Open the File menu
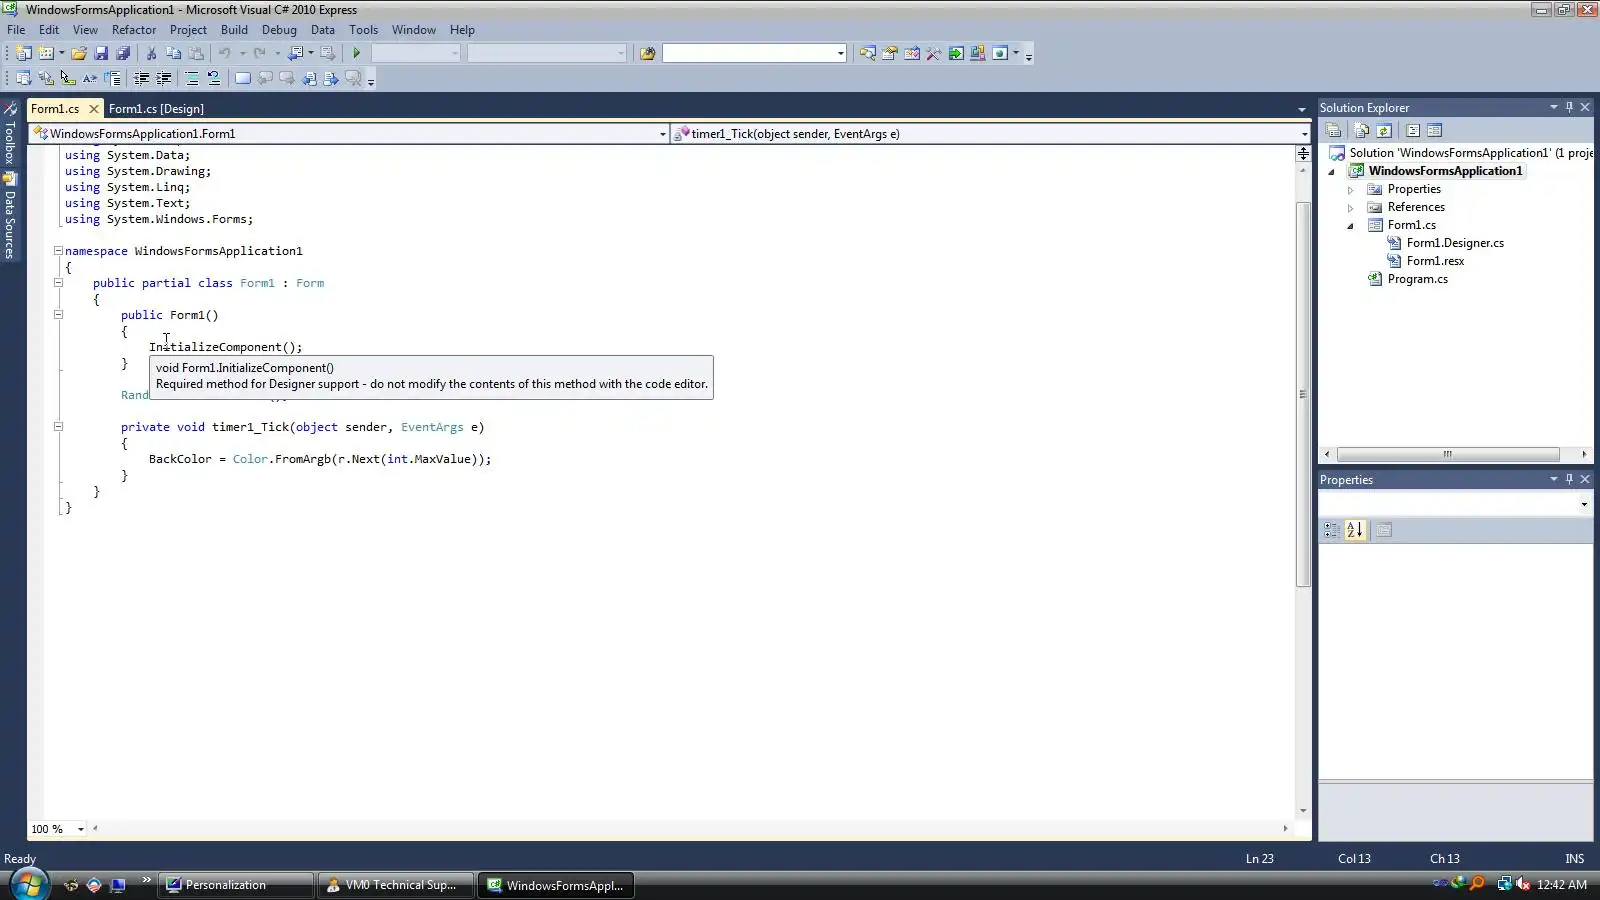The width and height of the screenshot is (1600, 900). [16, 30]
